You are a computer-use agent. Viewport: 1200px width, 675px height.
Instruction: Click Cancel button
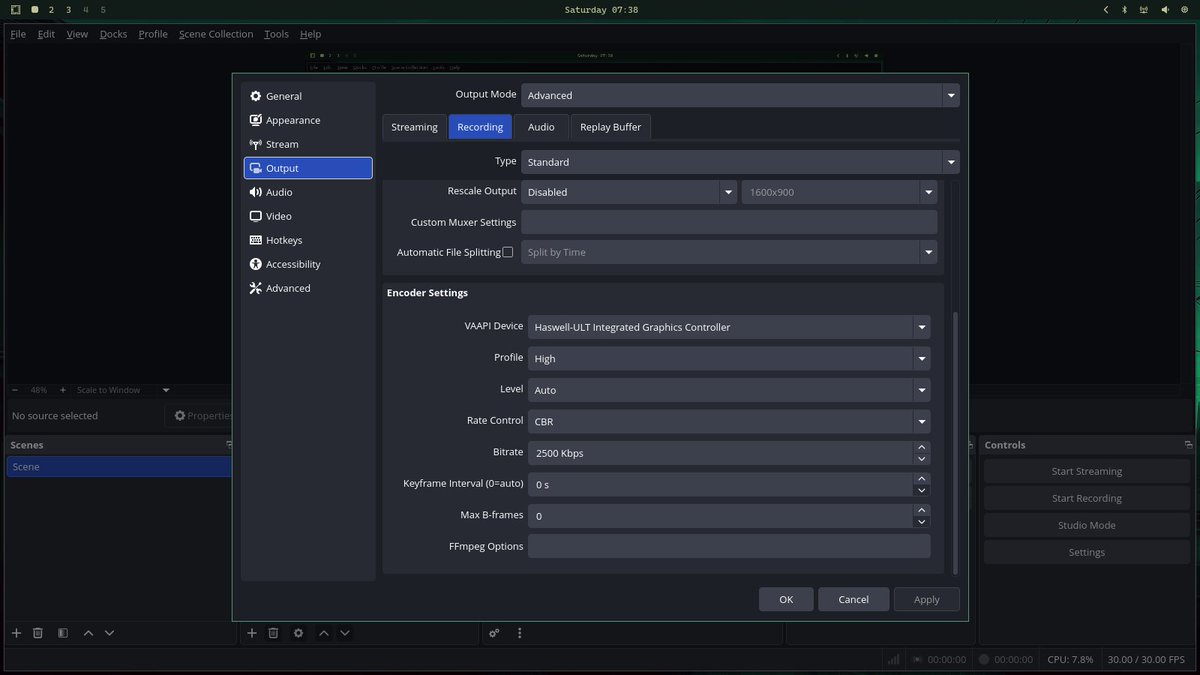tap(853, 599)
